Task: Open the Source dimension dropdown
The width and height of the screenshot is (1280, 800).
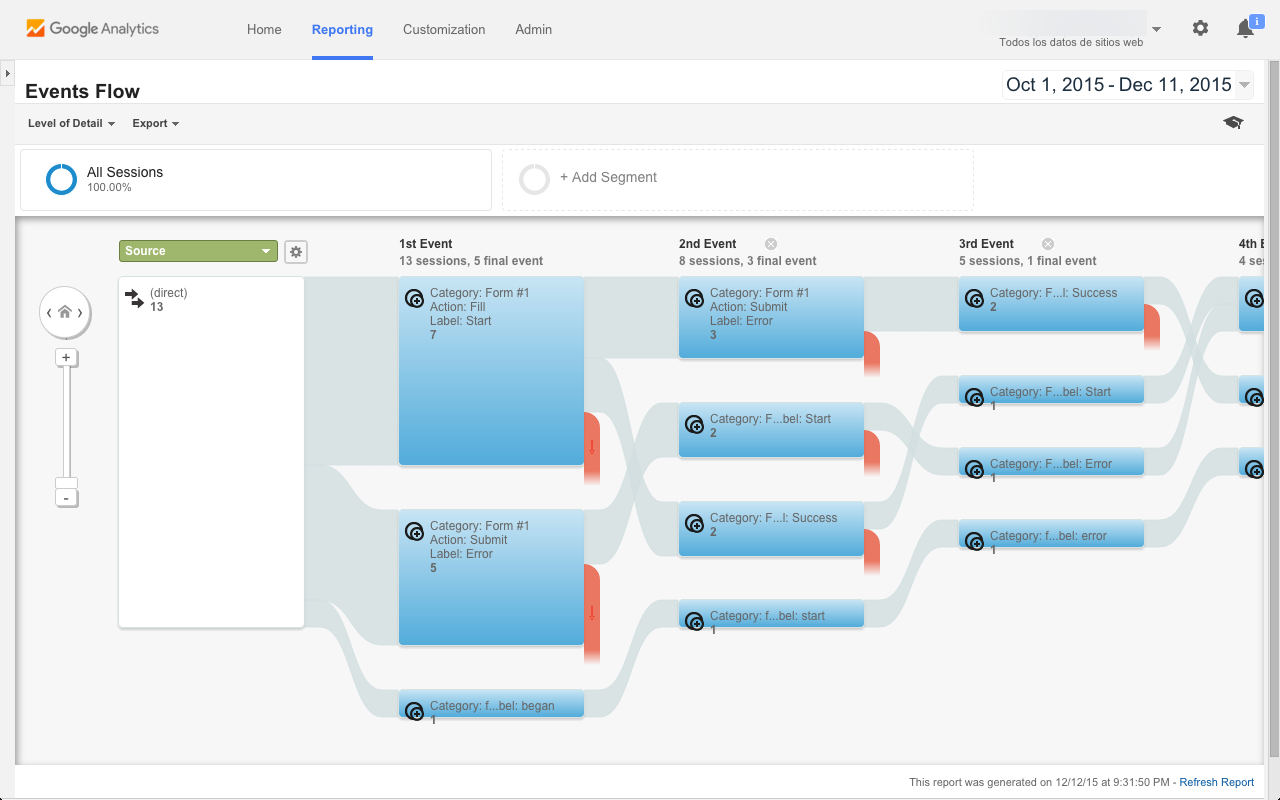Action: tap(197, 251)
